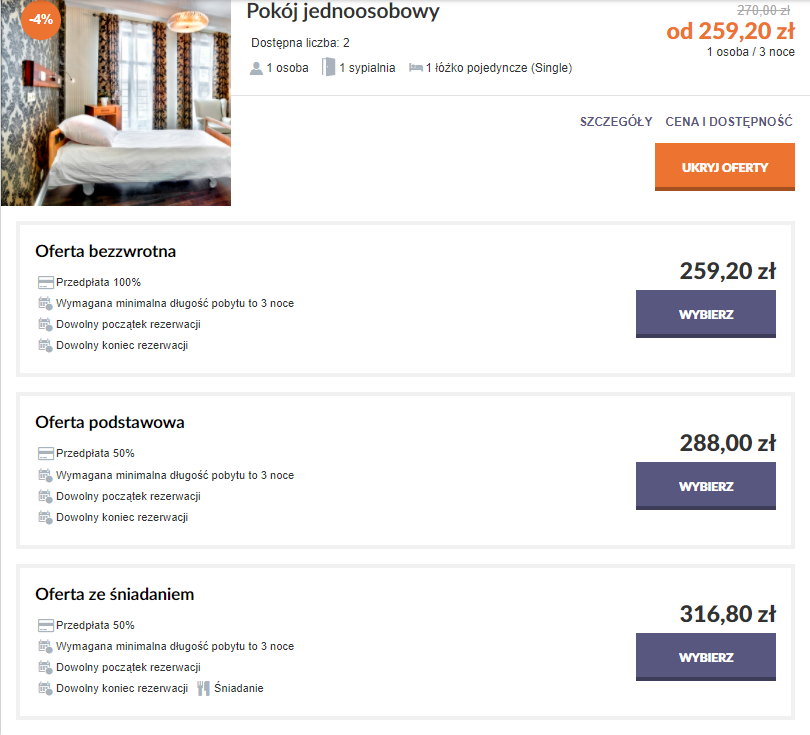810x735 pixels.
Task: Click the 'od 259,20 zł' orange price
Action: click(x=730, y=31)
